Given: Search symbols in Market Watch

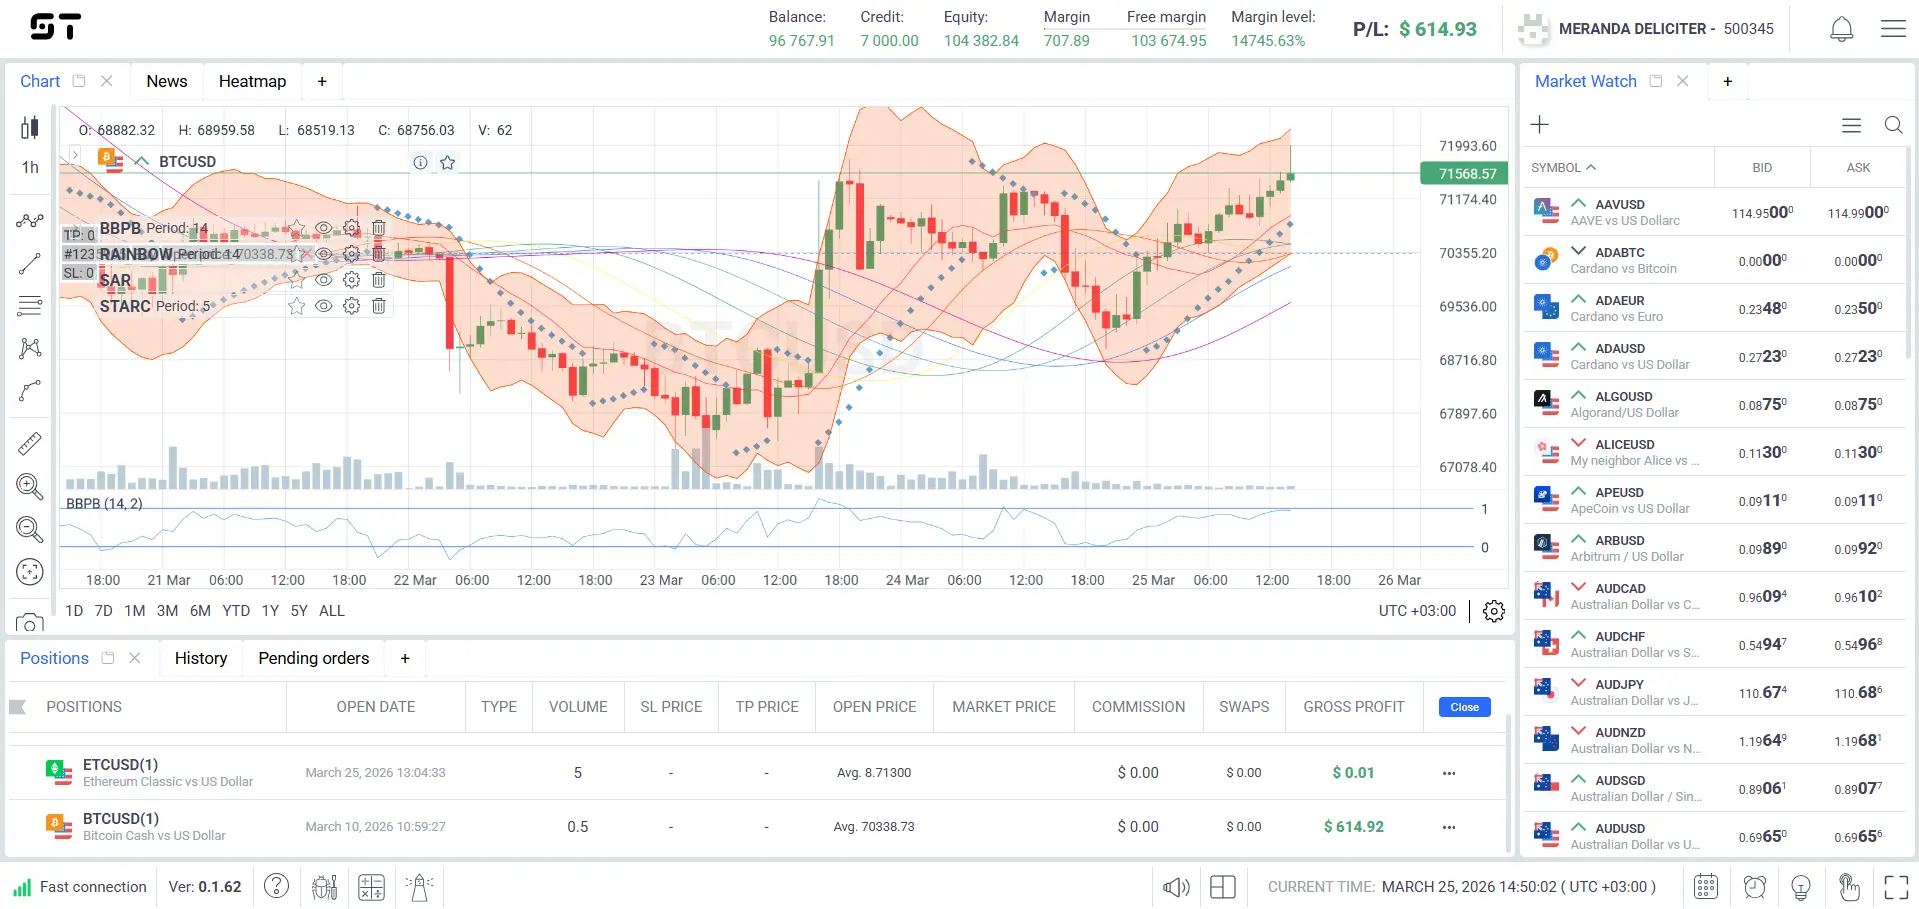Looking at the screenshot, I should pos(1893,125).
